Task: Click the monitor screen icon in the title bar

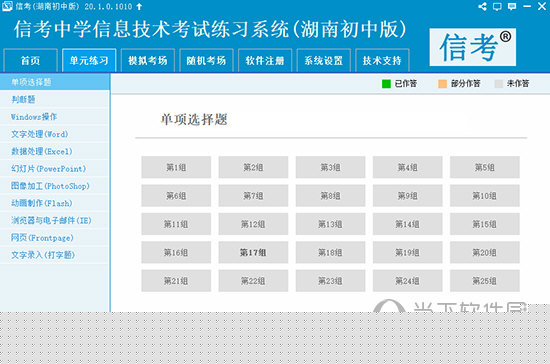Action: click(x=497, y=7)
